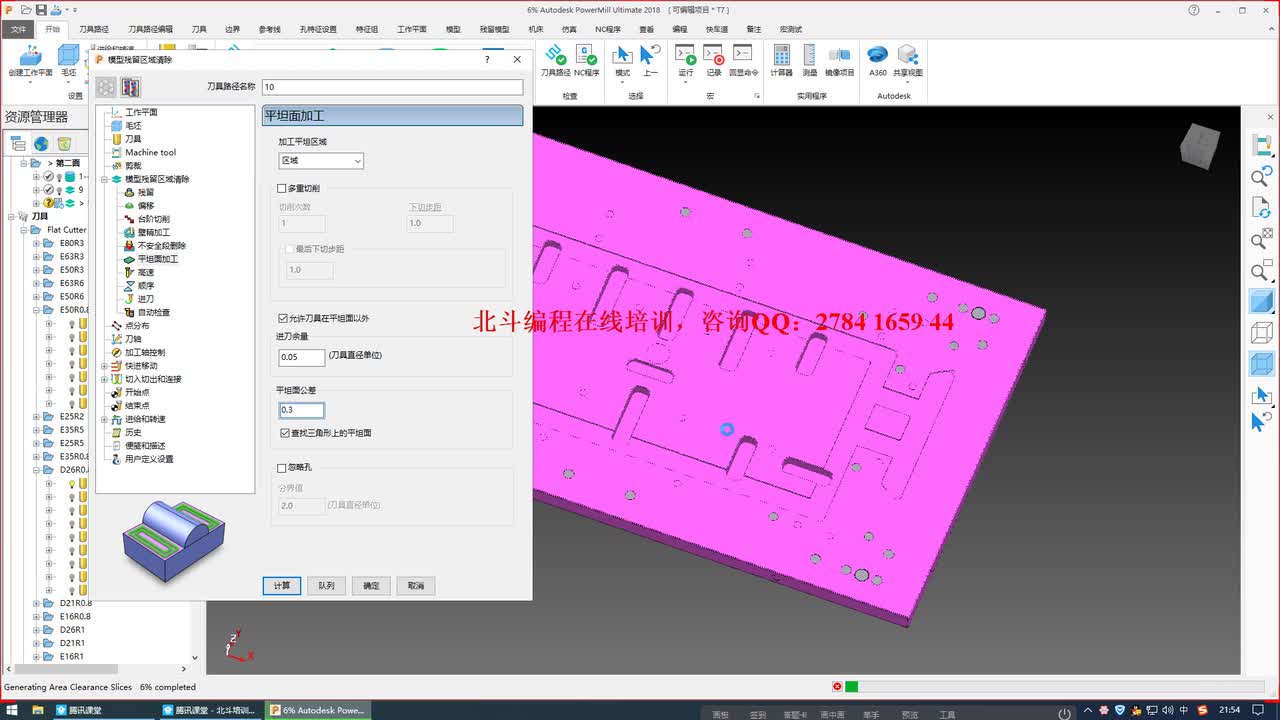Image resolution: width=1280 pixels, height=720 pixels.
Task: Select 壁精加工 in dialog tree
Action: pyautogui.click(x=154, y=232)
